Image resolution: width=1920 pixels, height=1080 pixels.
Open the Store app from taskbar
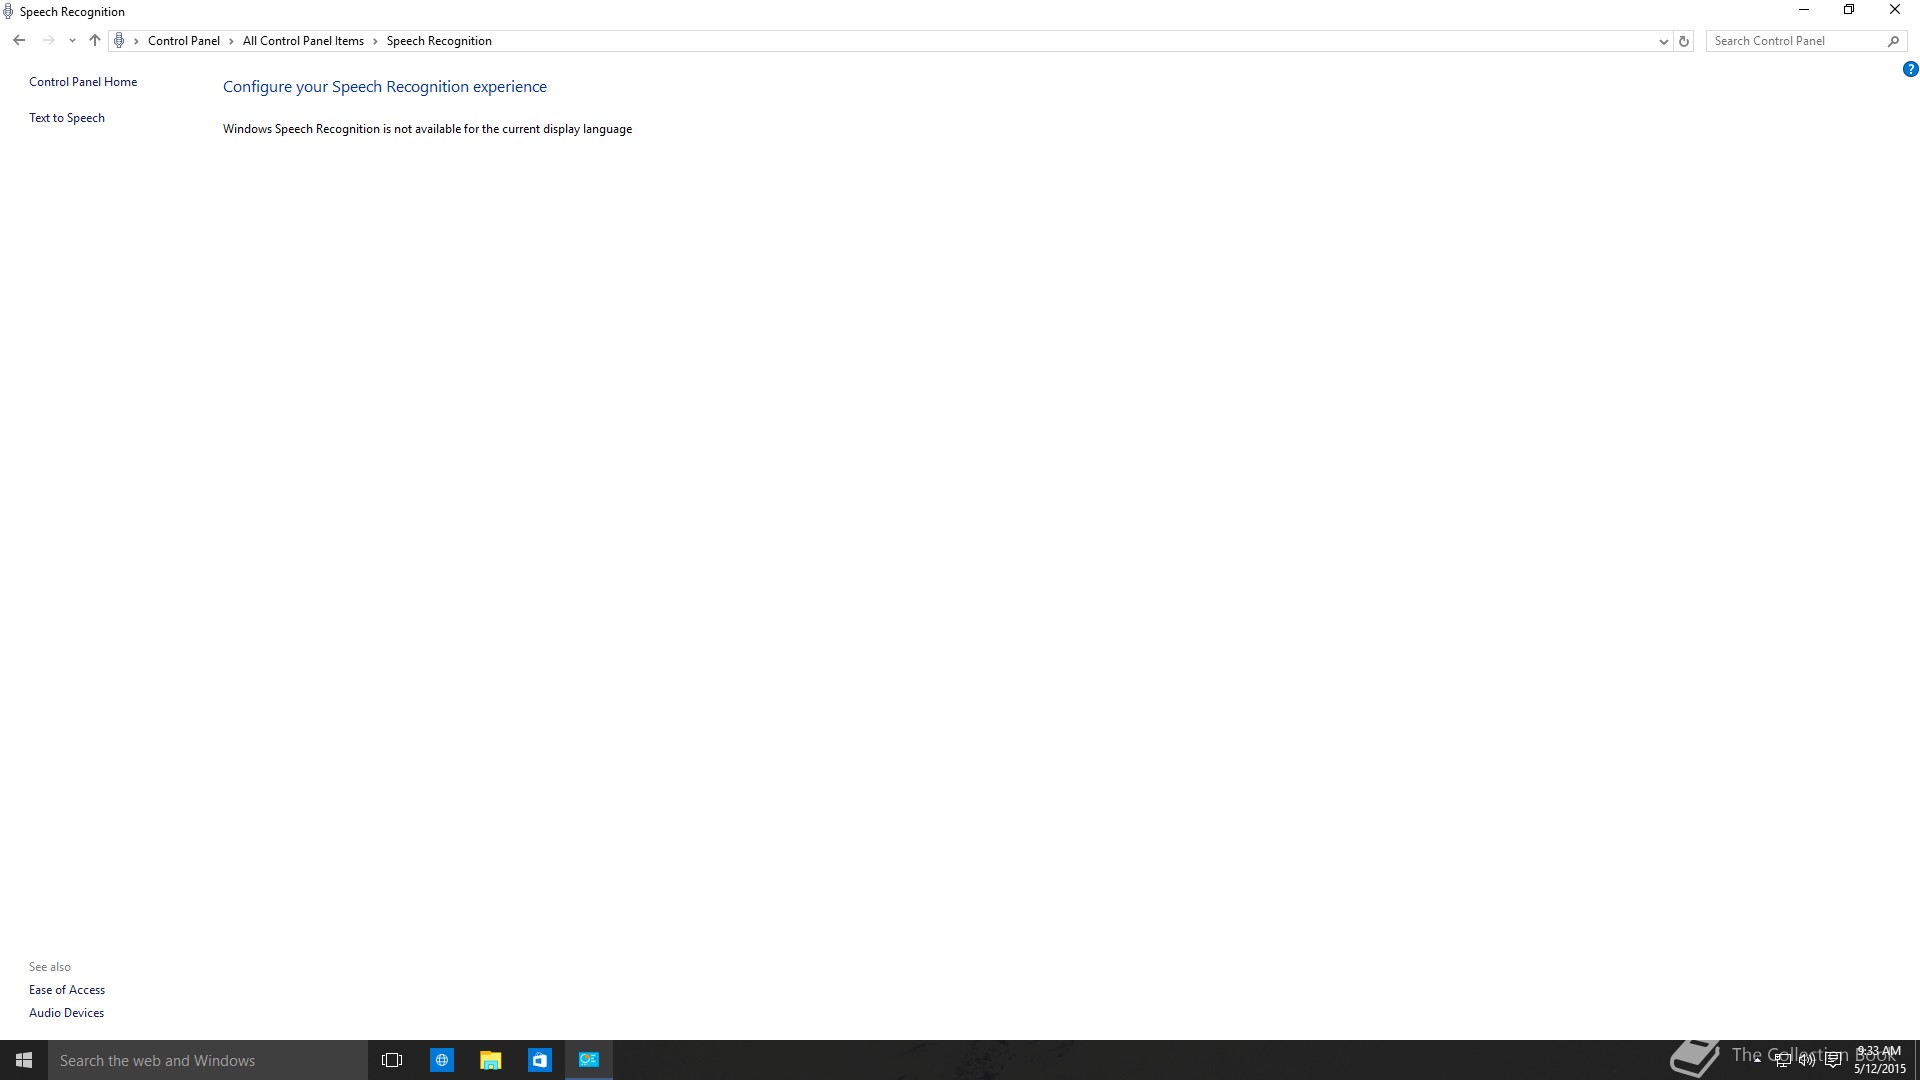click(539, 1060)
